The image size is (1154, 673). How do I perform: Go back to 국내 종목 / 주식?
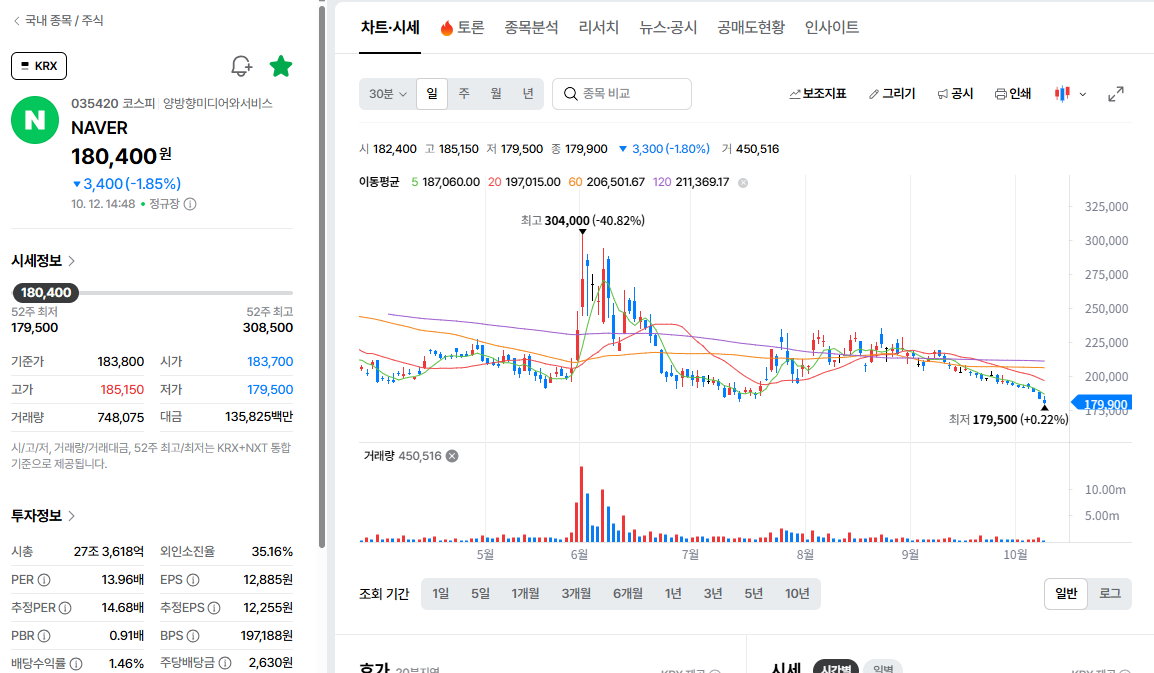[x=58, y=21]
